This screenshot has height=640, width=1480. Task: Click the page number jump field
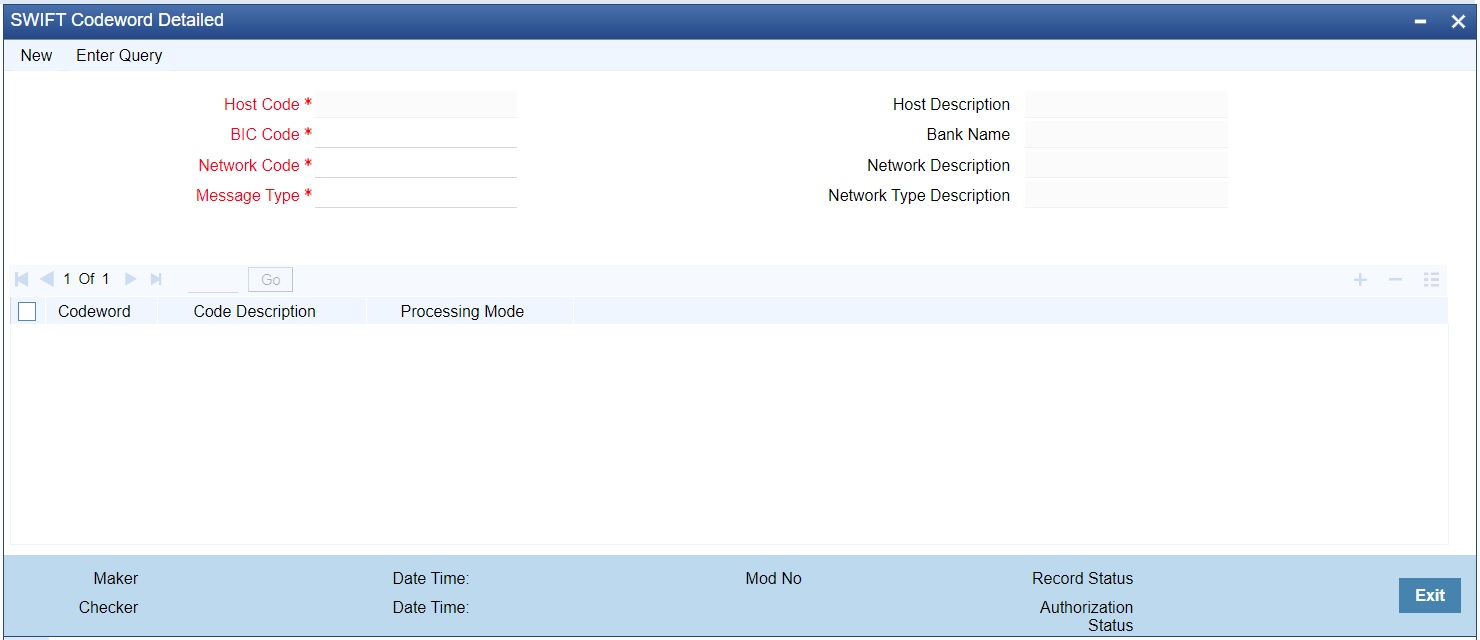click(212, 280)
